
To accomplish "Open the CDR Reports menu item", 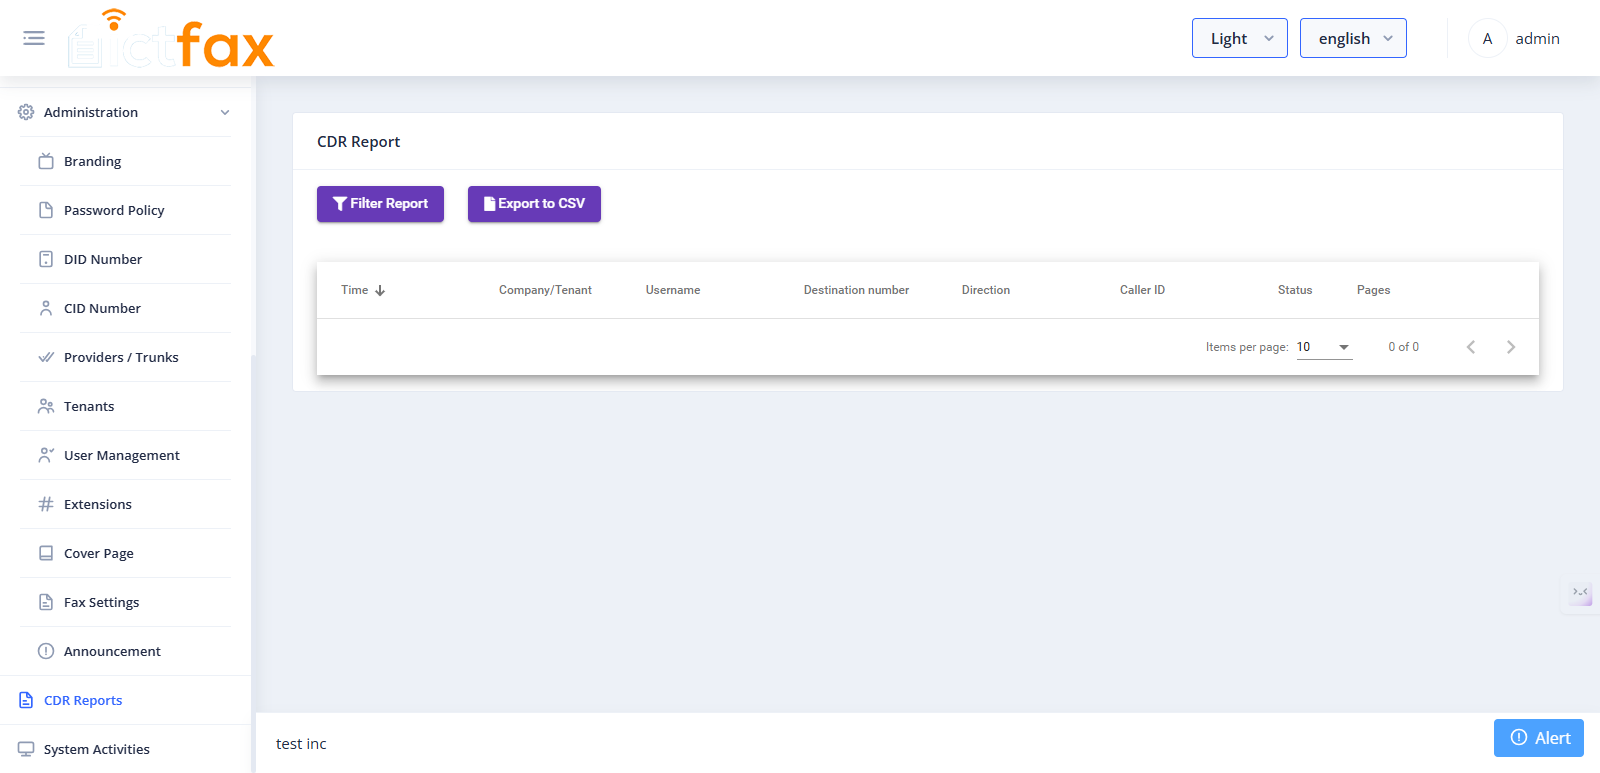I will click(x=125, y=700).
